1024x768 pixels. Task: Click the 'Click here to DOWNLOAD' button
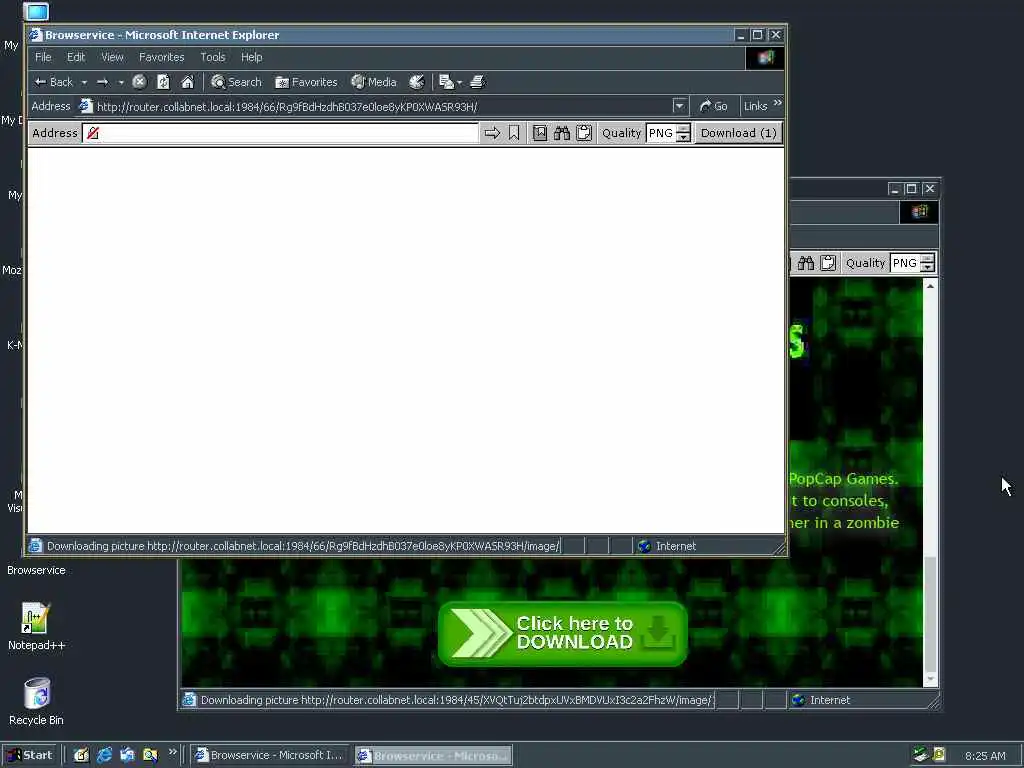[x=563, y=633]
